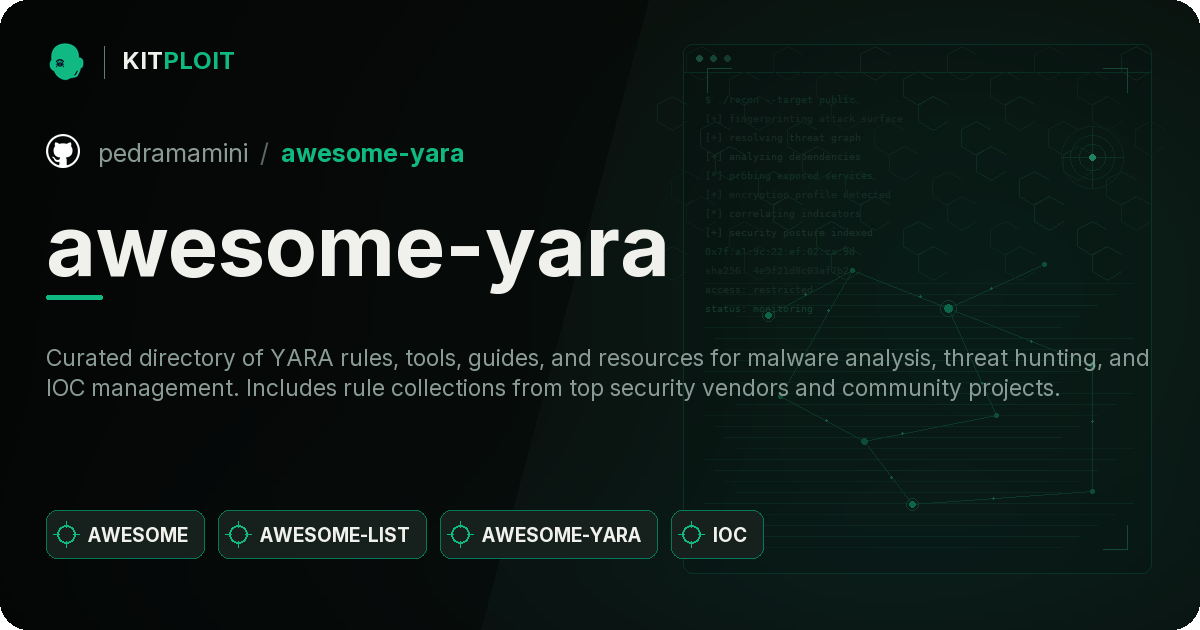This screenshot has height=630, width=1200.
Task: Click the 'resolving threat graph' terminal line
Action: pos(782,138)
